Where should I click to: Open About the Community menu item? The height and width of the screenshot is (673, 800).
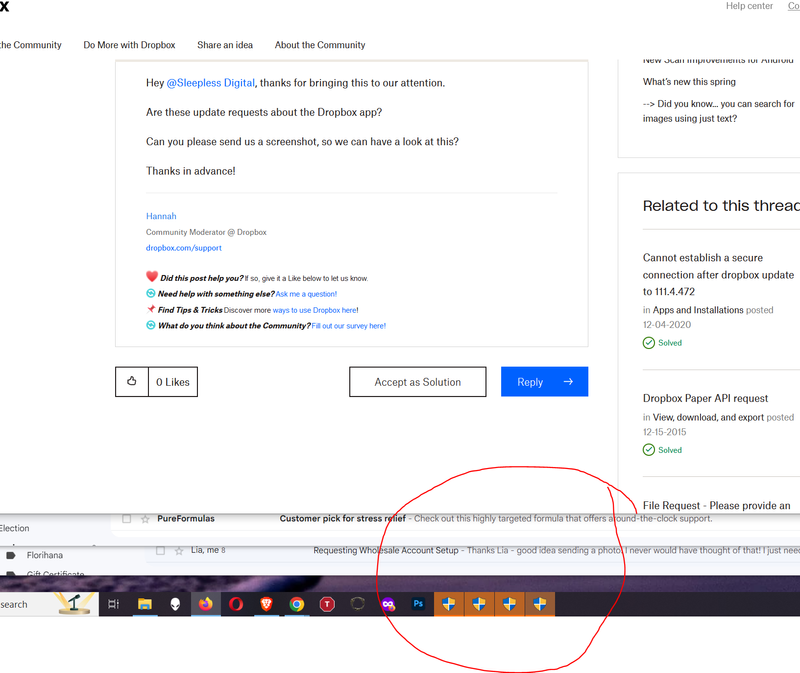coord(320,45)
